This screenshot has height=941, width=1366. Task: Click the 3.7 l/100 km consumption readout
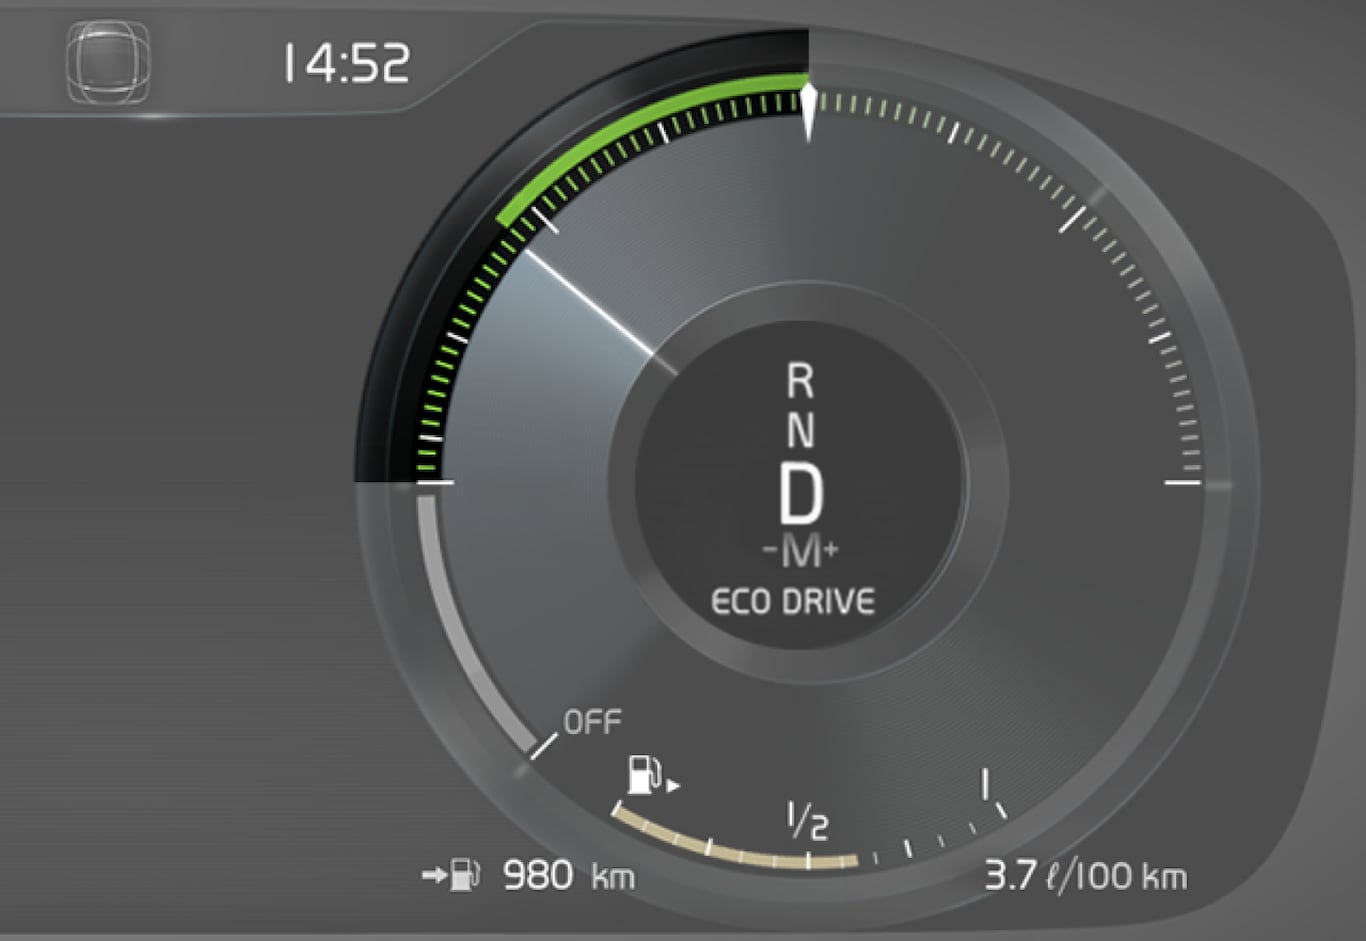(x=1085, y=876)
